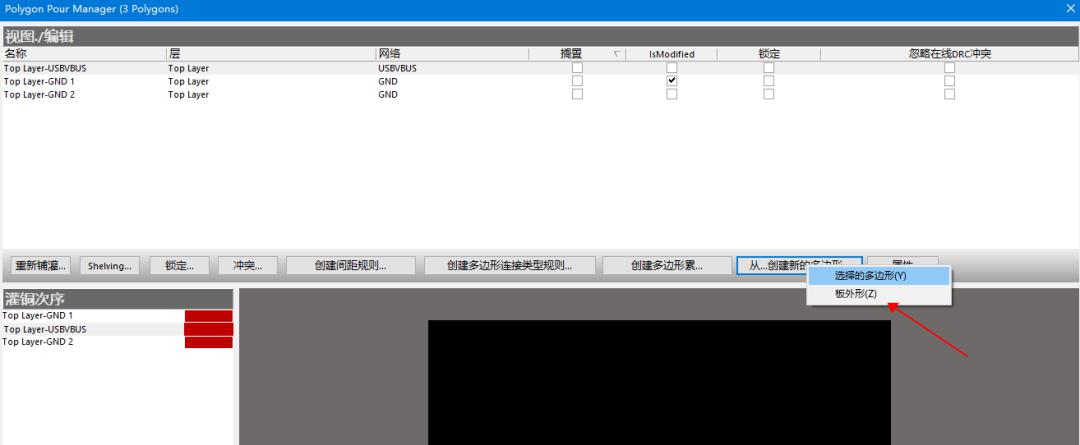This screenshot has width=1080, height=445.
Task: Click the 创建间距规则... button
Action: click(350, 266)
